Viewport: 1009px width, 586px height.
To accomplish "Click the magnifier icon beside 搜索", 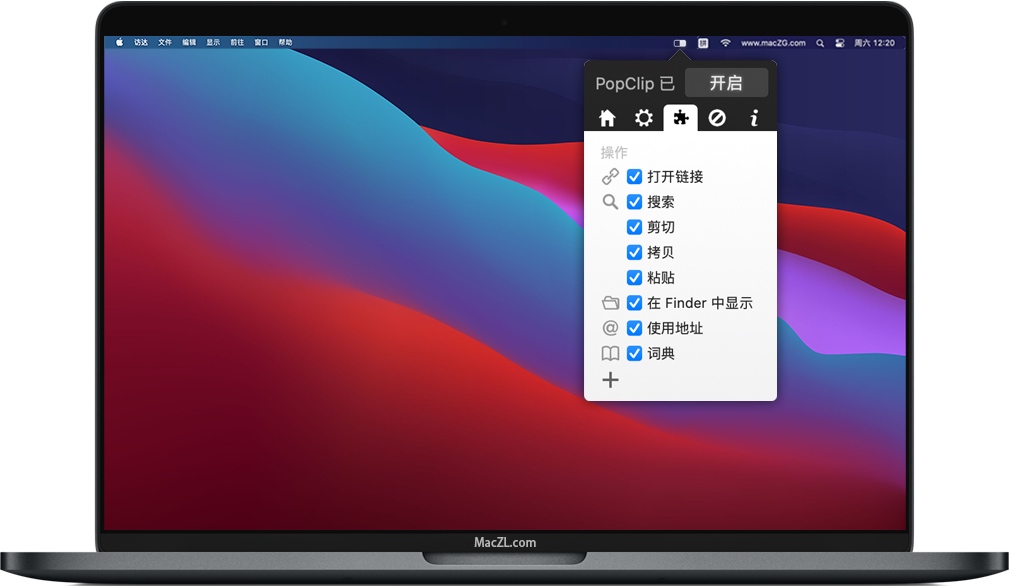I will pos(610,201).
